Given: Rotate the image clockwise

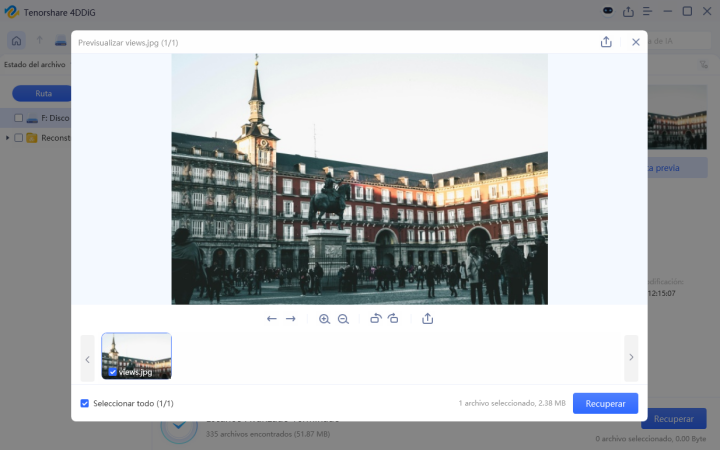Looking at the screenshot, I should click(x=394, y=319).
